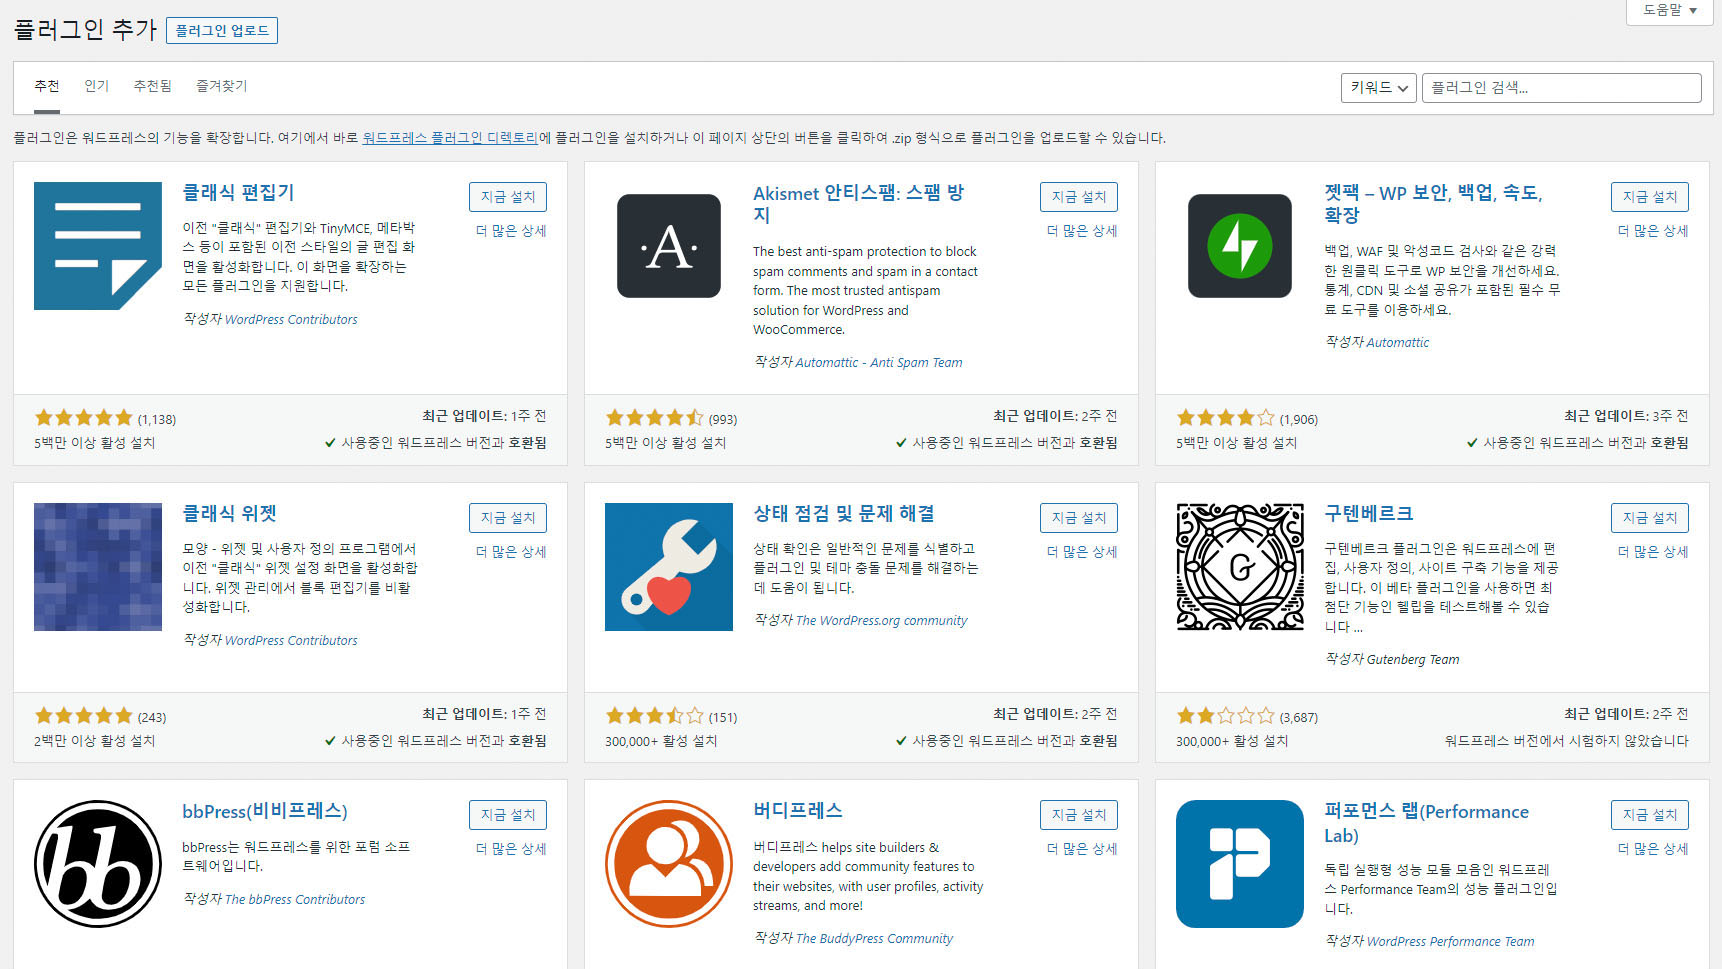The width and height of the screenshot is (1722, 969).
Task: Open the 워드프레스 플러그인 디렉토리 link
Action: tap(450, 138)
